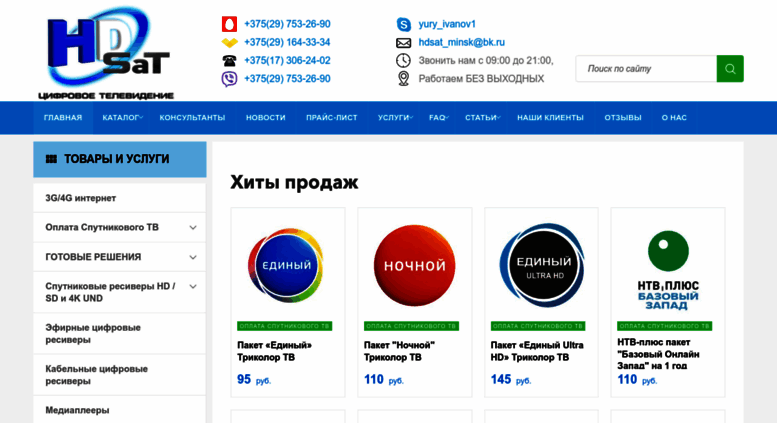
Task: Click the location pin icon
Action: coord(403,79)
